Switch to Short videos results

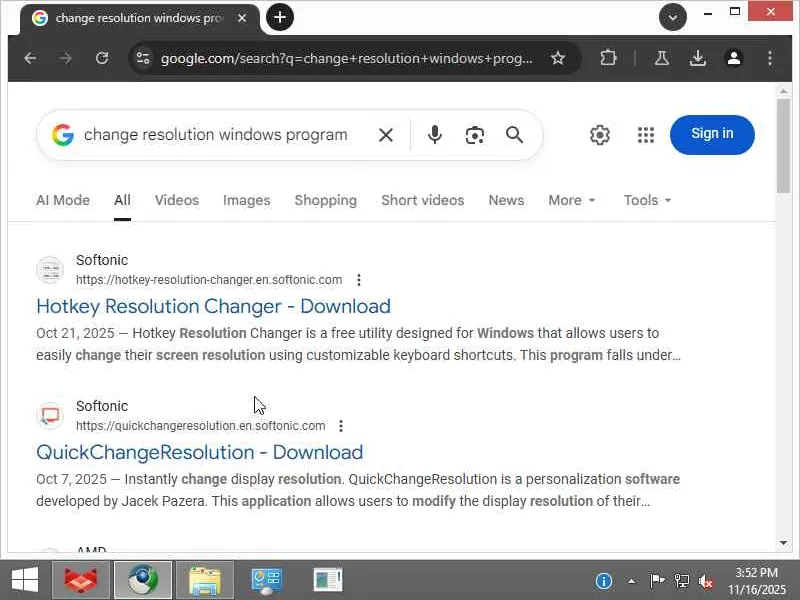(422, 201)
